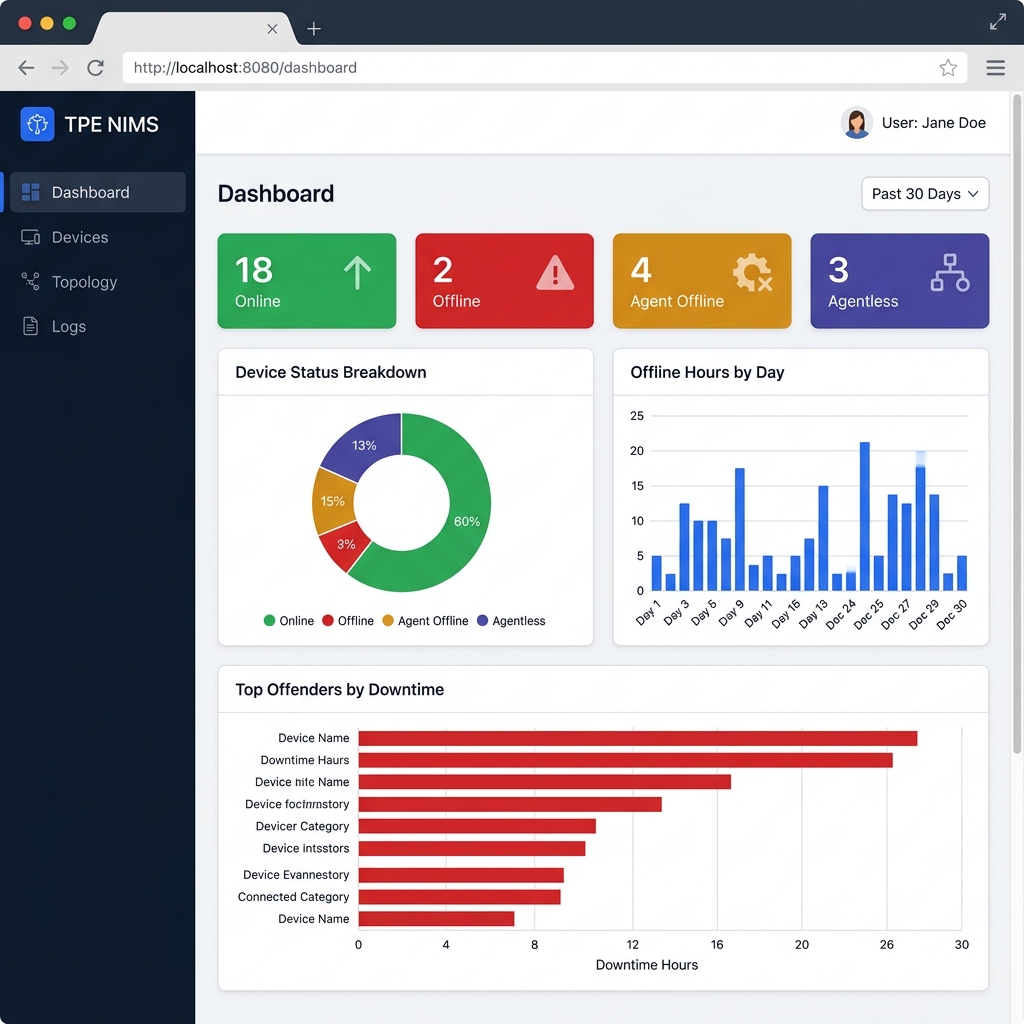Open the Past 30 Days dropdown

[925, 194]
